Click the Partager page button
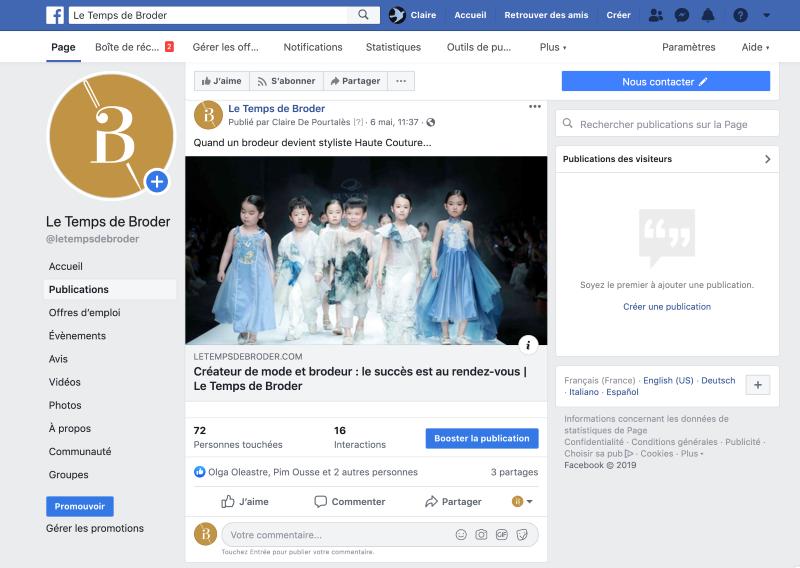The height and width of the screenshot is (568, 800). 356,81
